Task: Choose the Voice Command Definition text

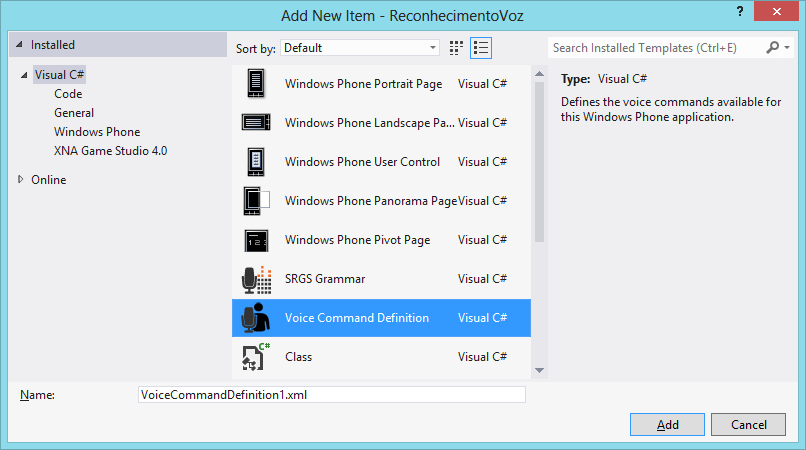Action: 357,318
